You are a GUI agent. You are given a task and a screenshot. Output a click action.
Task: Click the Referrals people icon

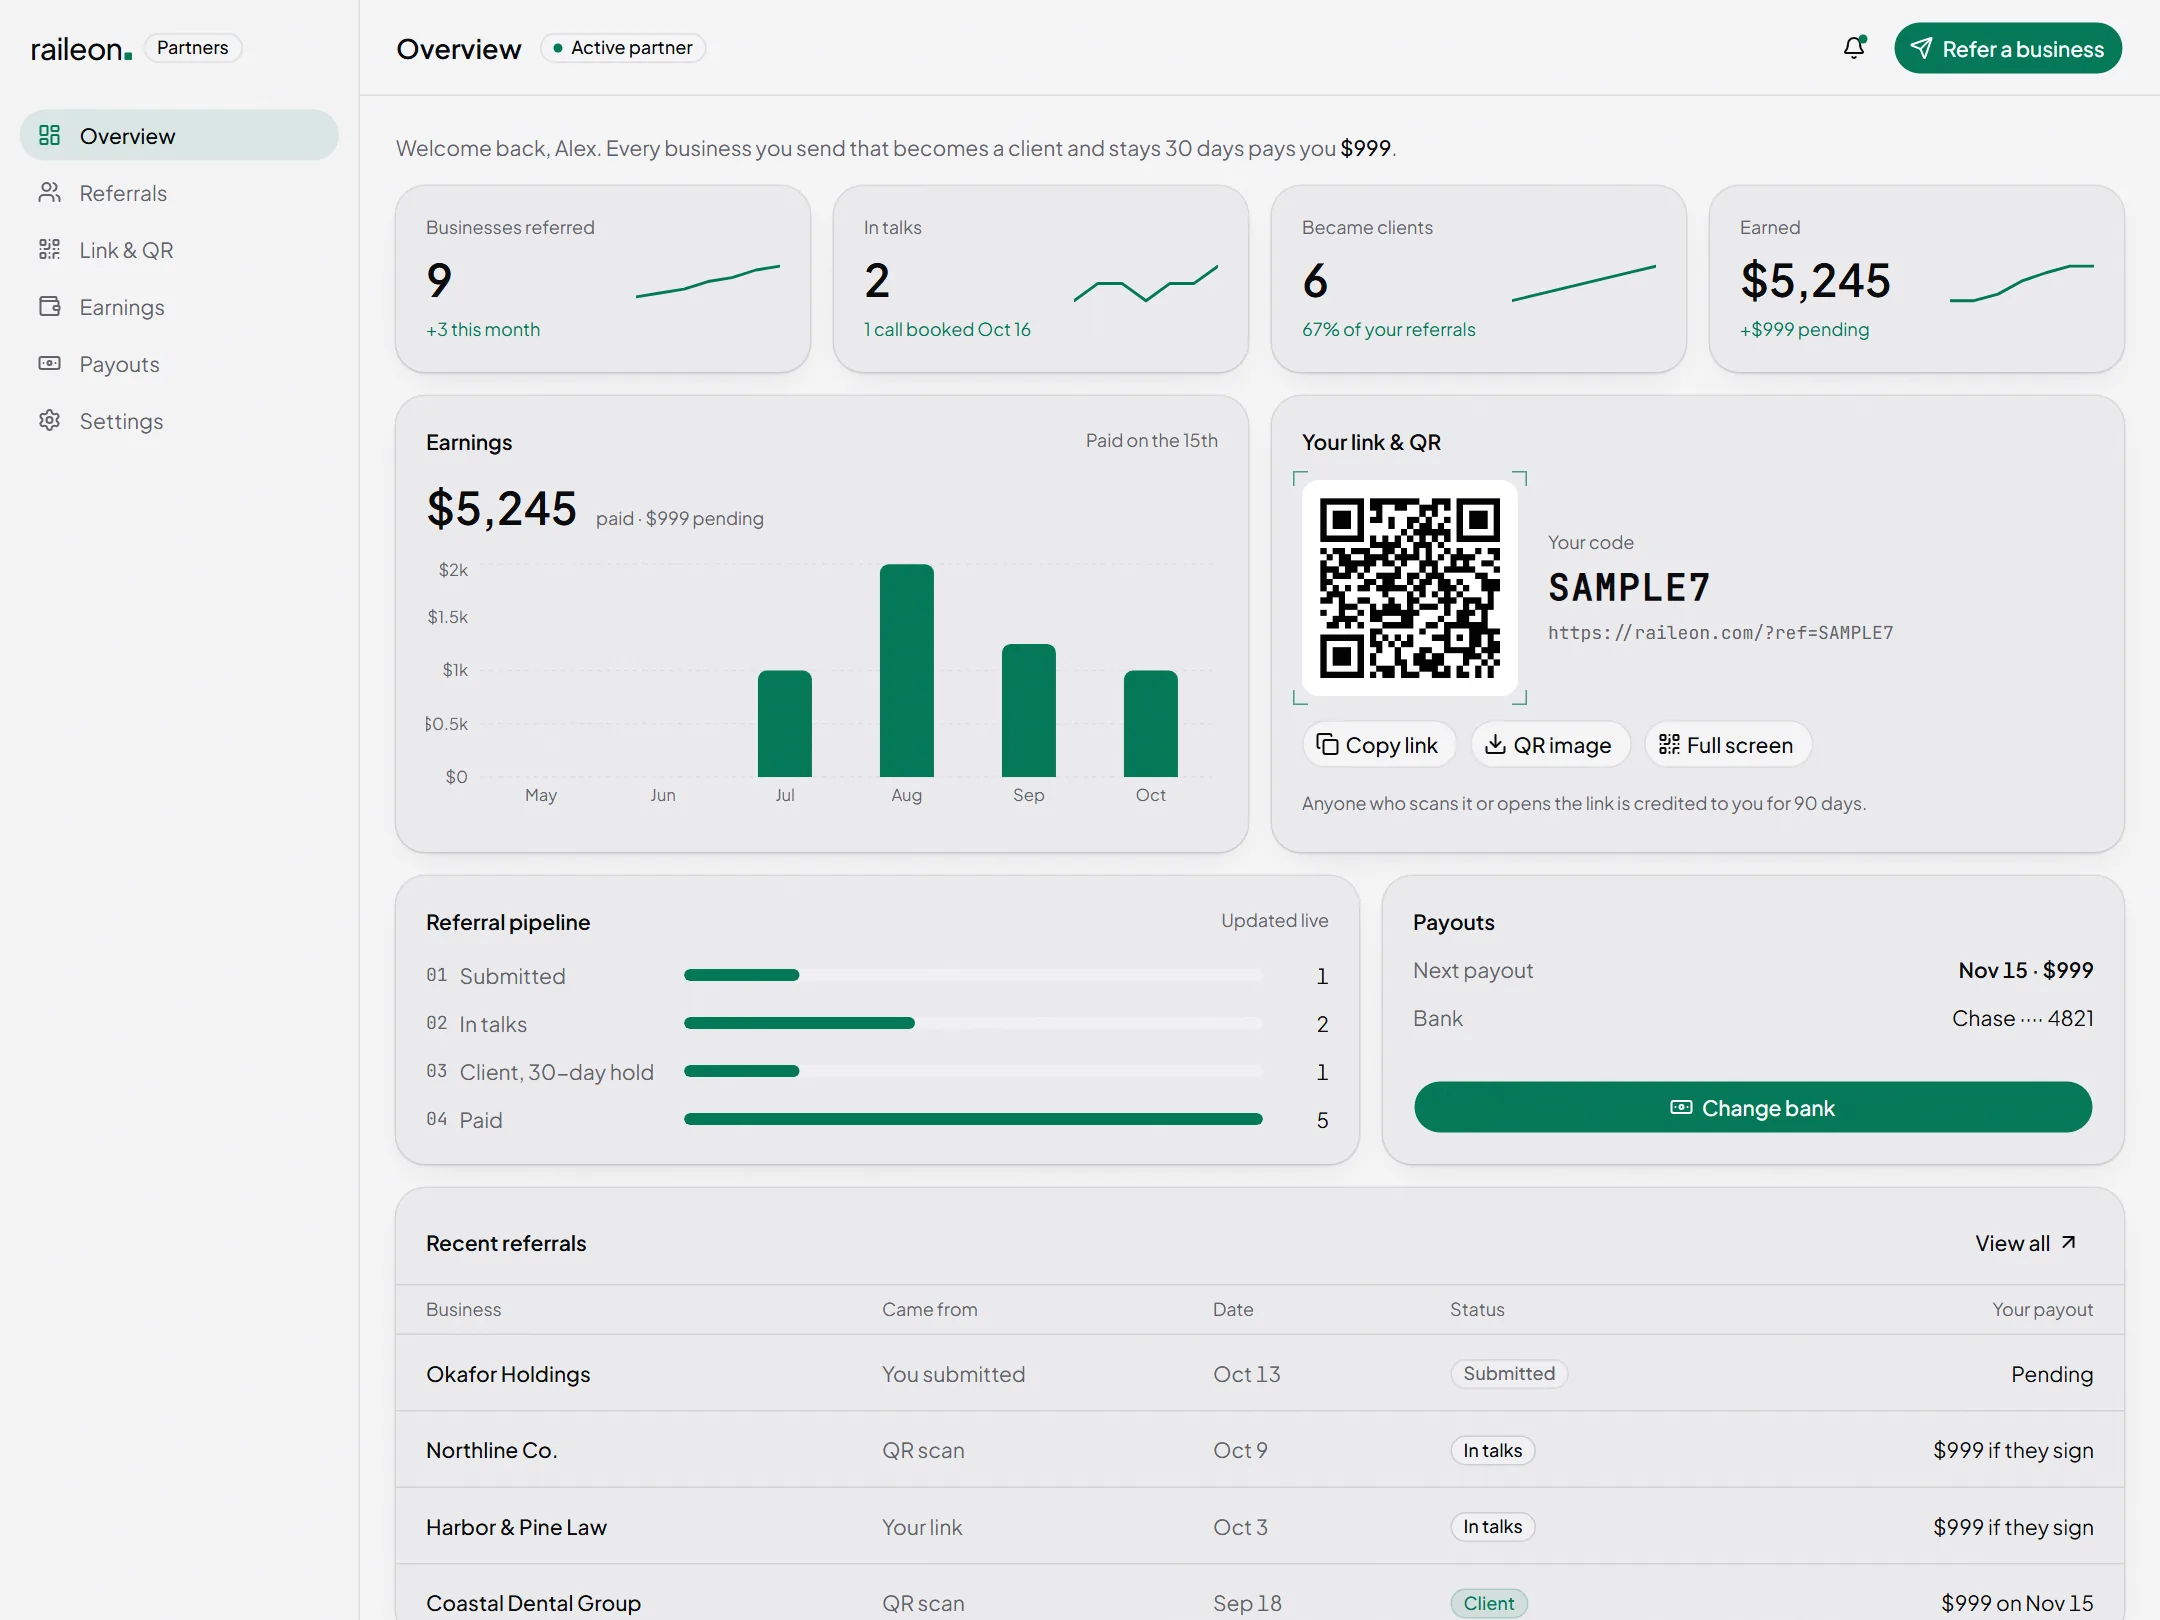pos(49,192)
